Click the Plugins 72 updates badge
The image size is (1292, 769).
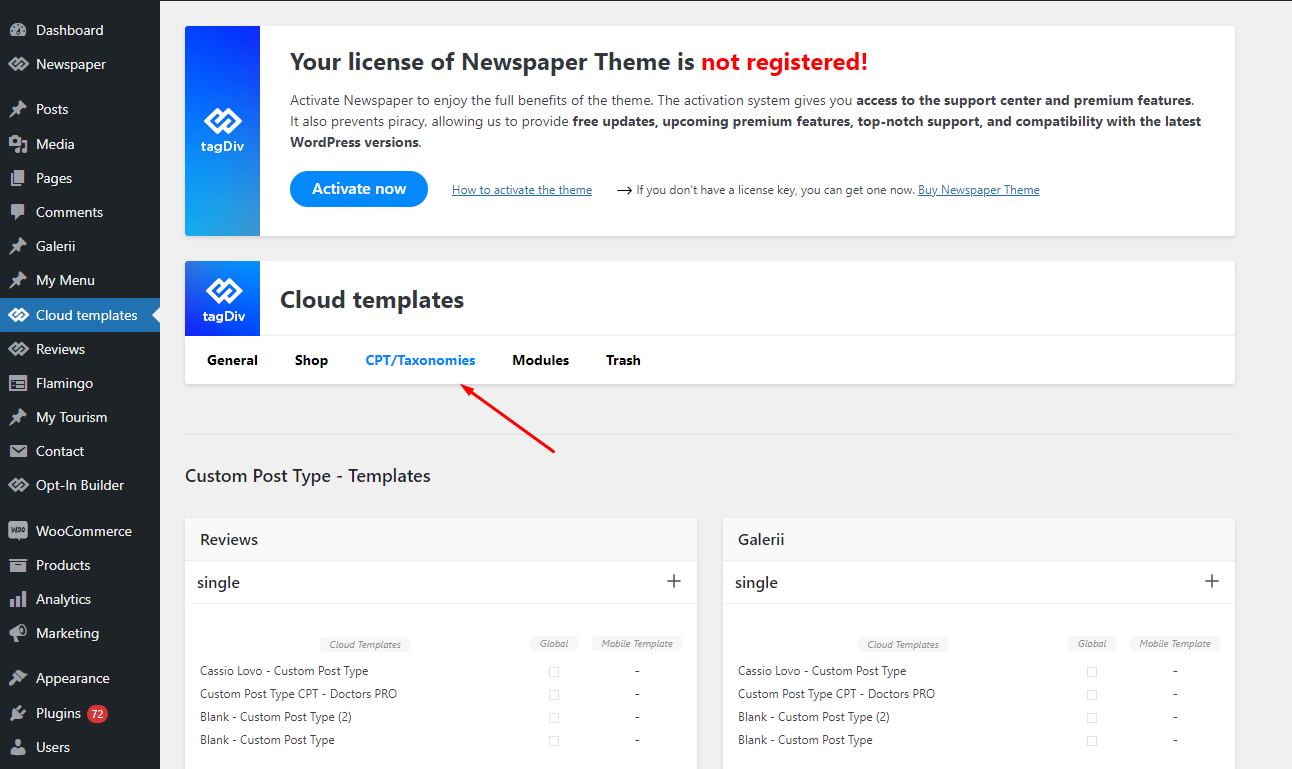(97, 714)
